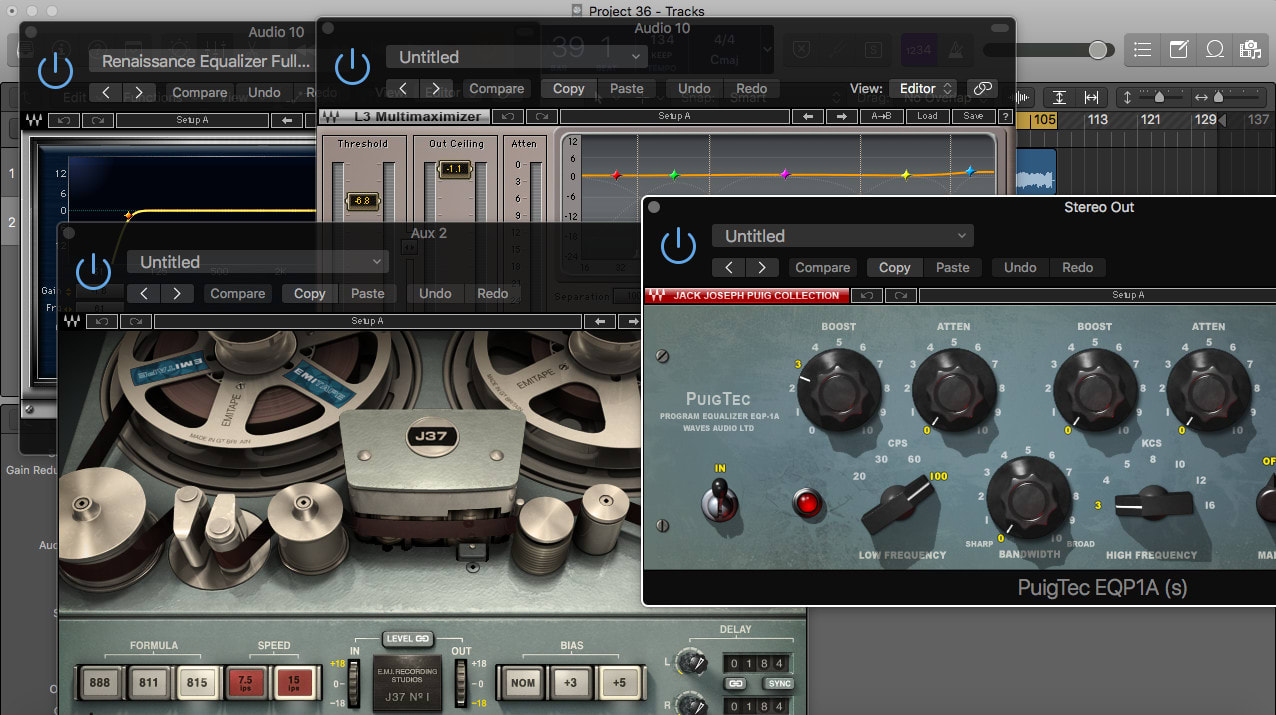Screen dimensions: 1276x715
Task: Toggle power button on Aux 2 J37 plugin
Action: coord(93,272)
